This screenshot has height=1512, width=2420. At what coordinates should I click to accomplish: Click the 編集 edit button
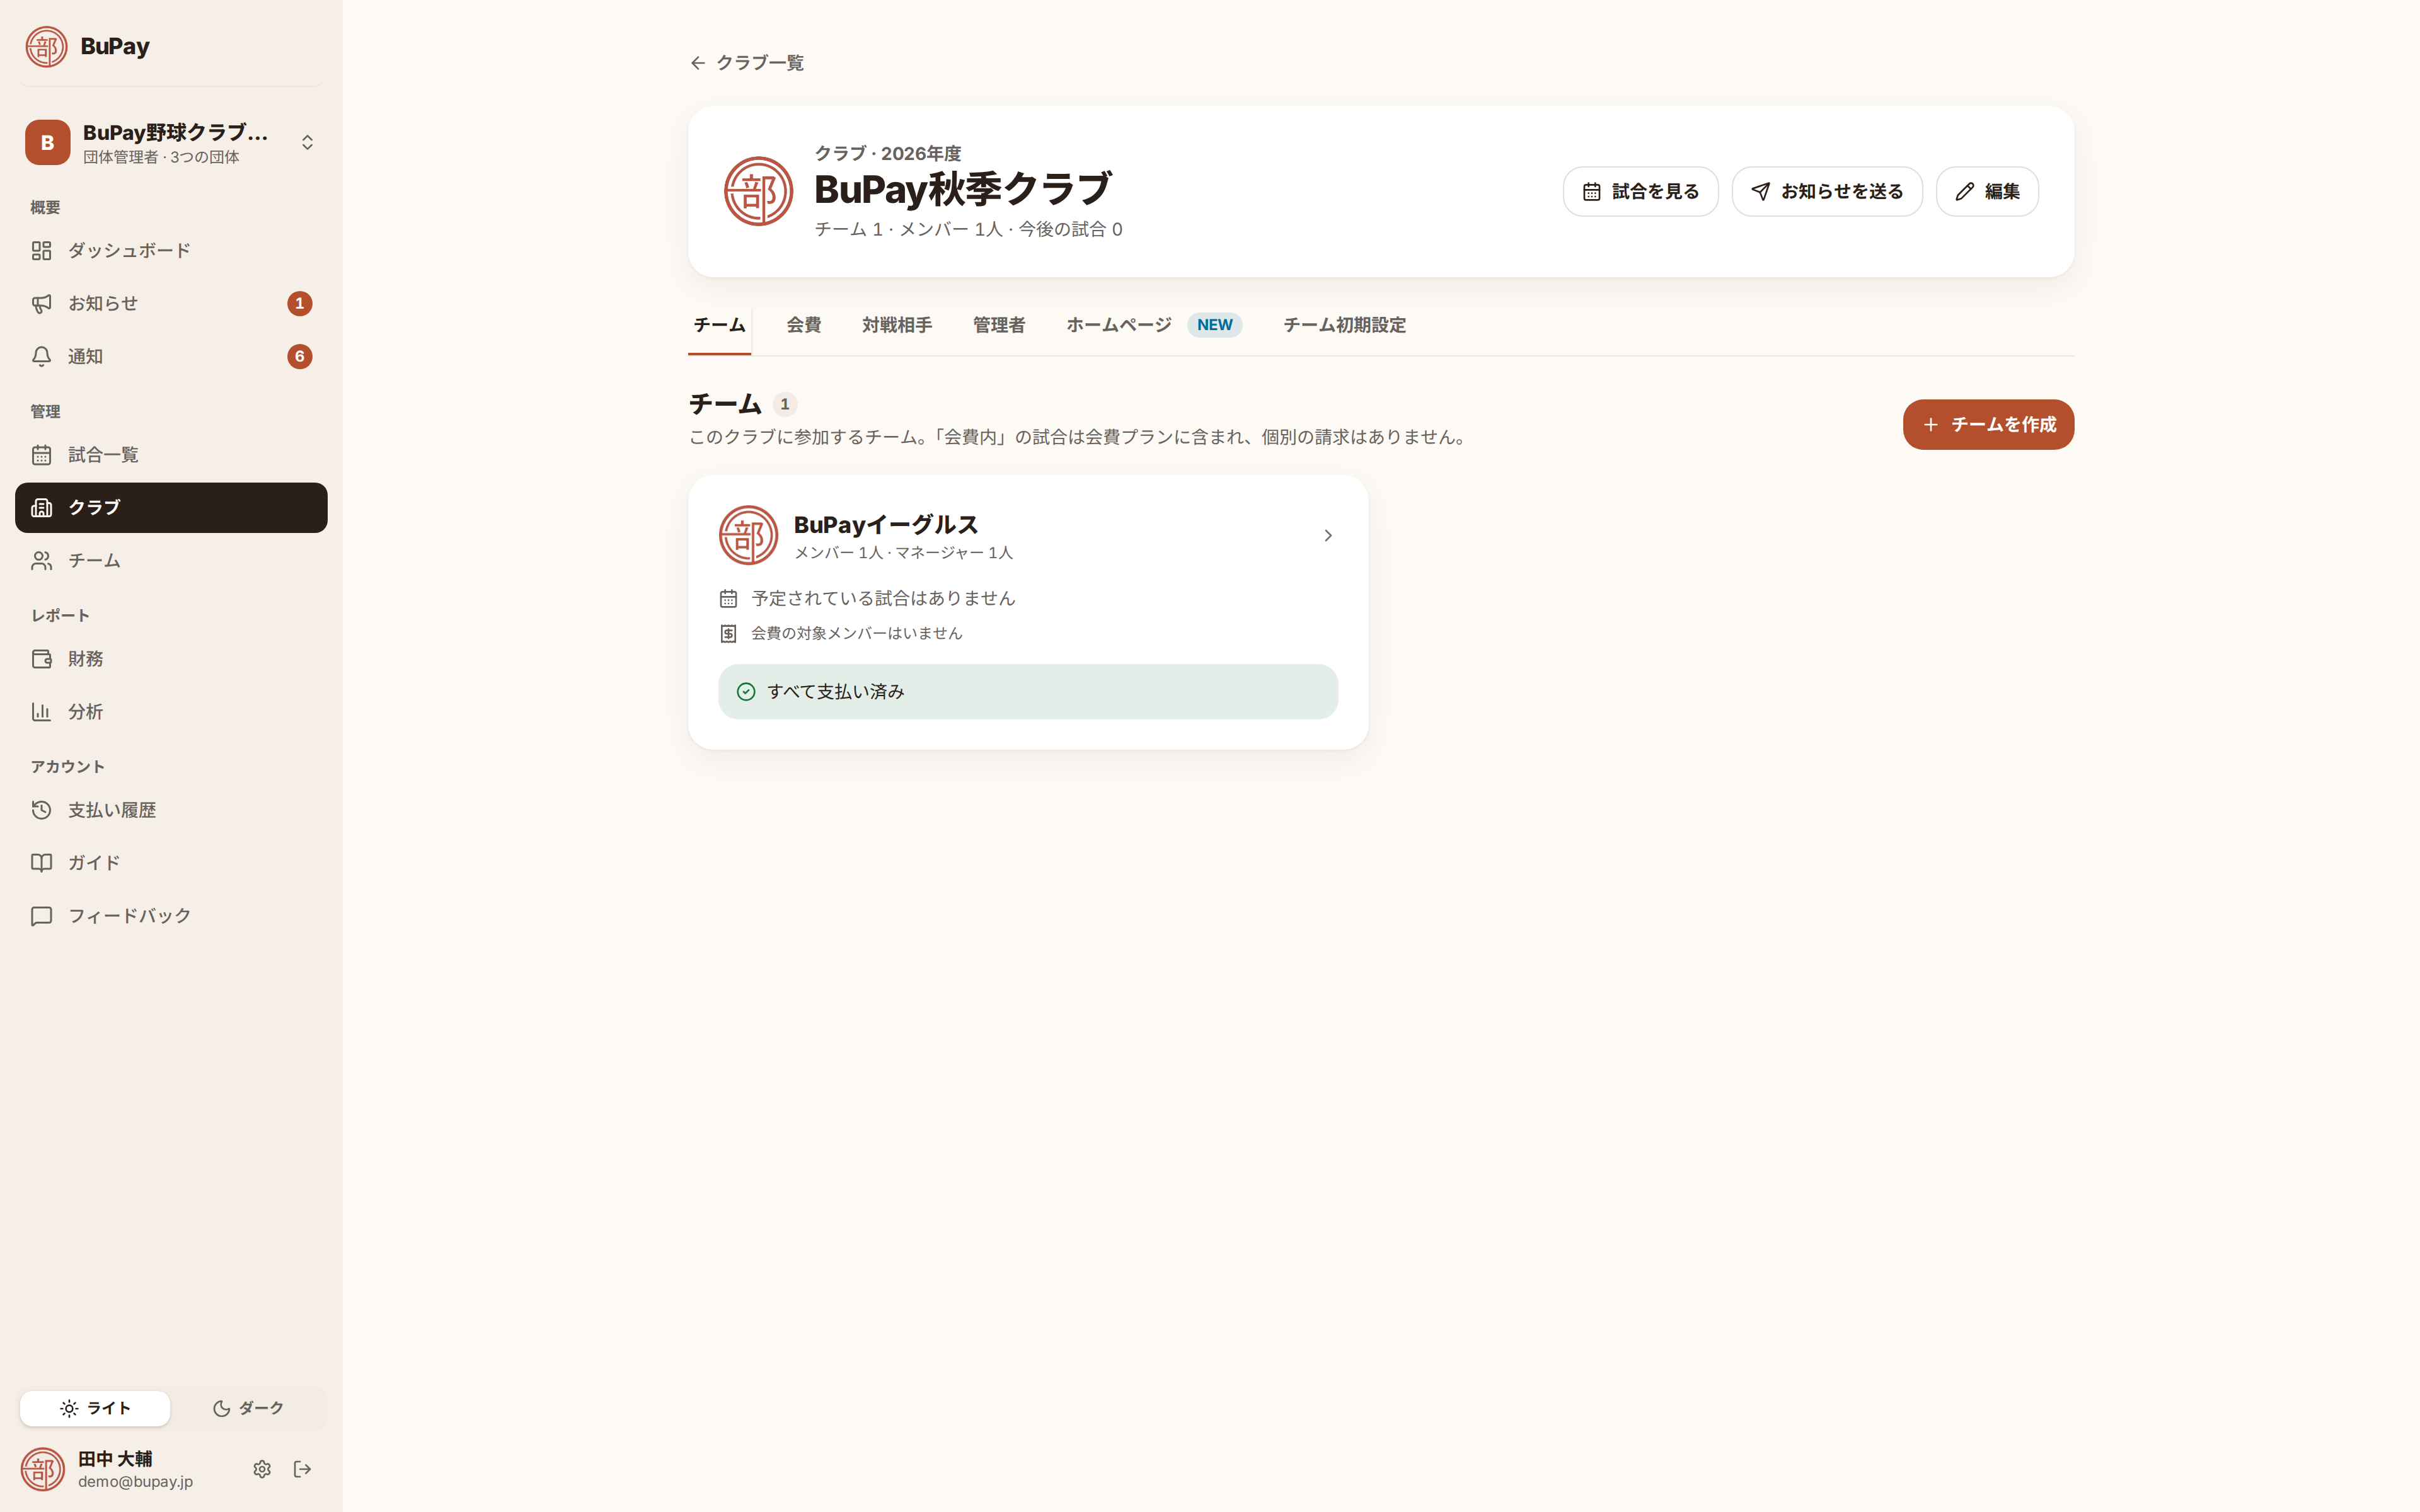click(1987, 191)
